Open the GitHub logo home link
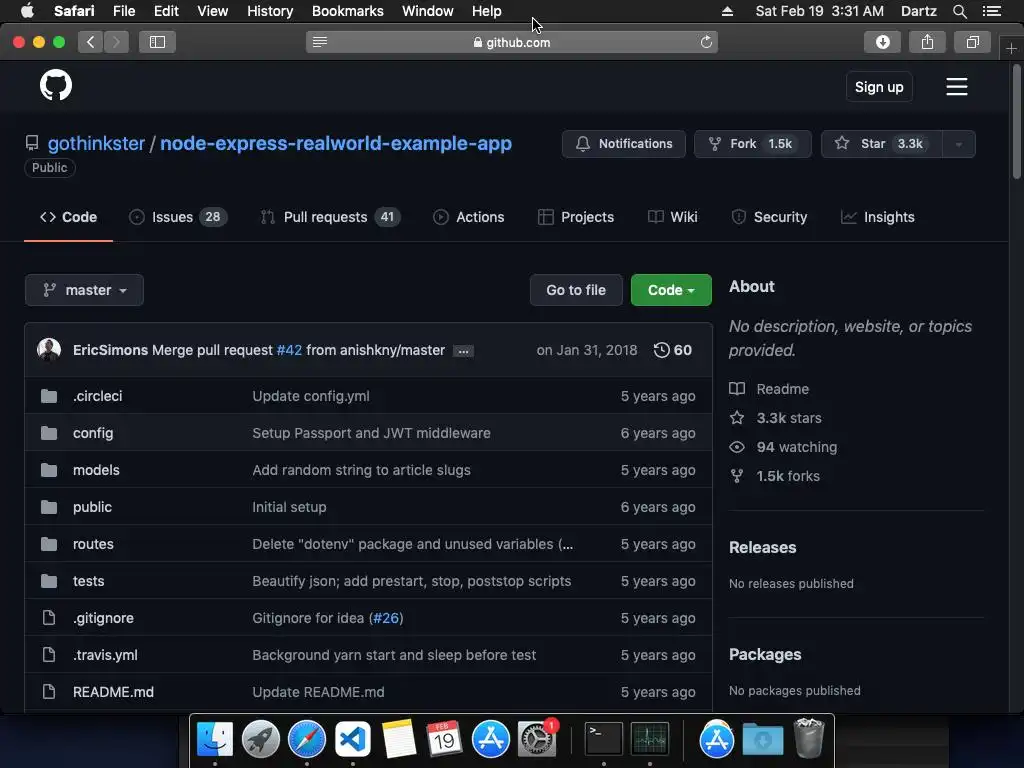 pyautogui.click(x=56, y=86)
